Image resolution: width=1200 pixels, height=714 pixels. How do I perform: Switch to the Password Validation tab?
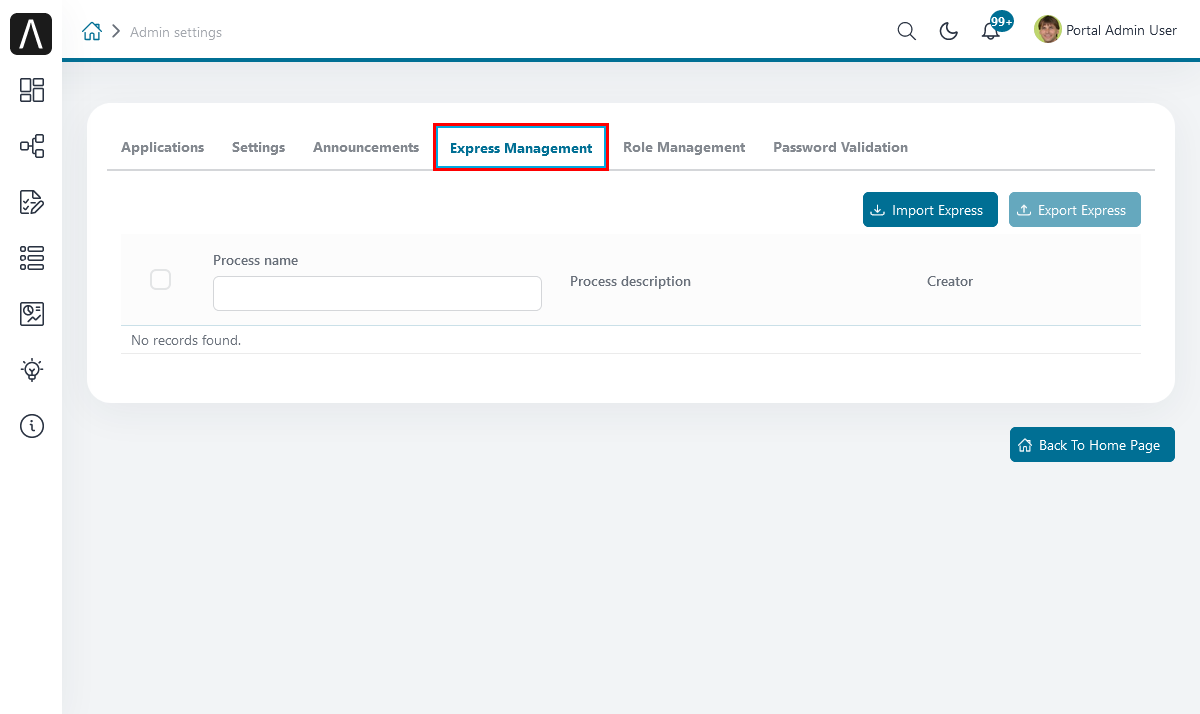click(840, 147)
